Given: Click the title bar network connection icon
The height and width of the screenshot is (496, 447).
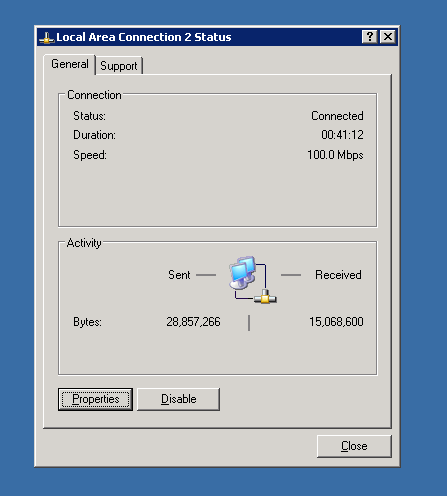Looking at the screenshot, I should [47, 38].
